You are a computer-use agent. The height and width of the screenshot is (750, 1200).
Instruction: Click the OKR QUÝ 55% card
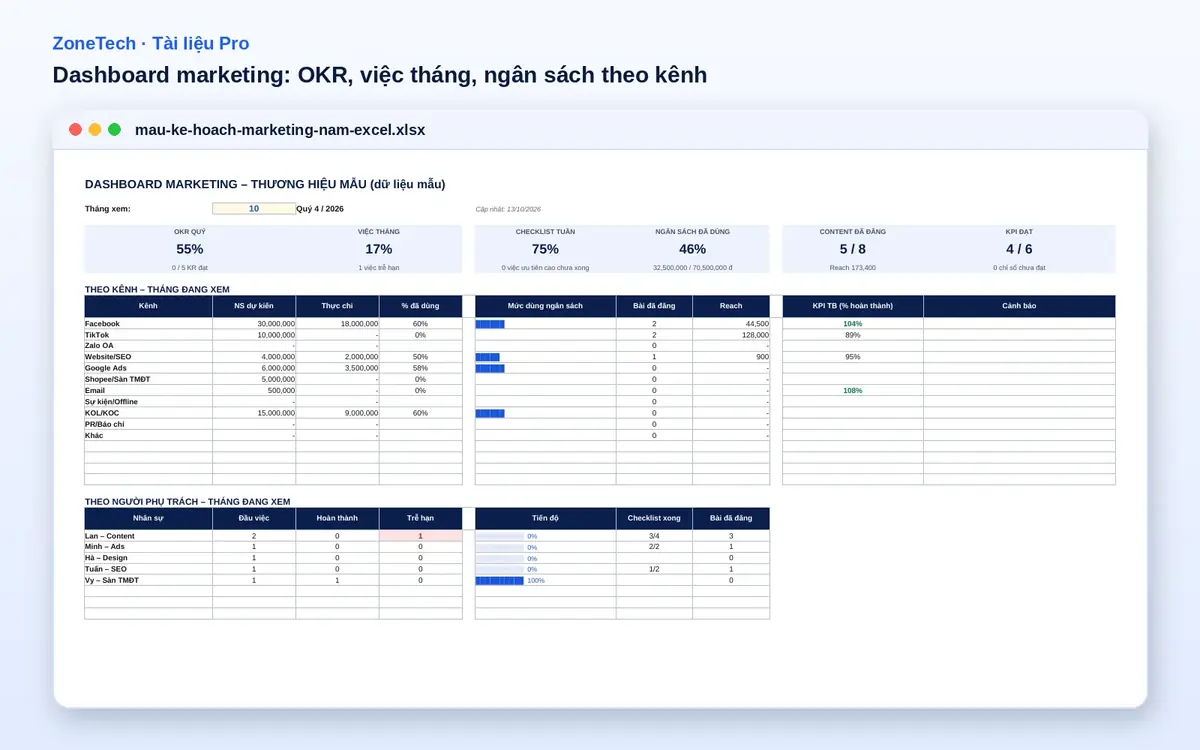coord(190,249)
